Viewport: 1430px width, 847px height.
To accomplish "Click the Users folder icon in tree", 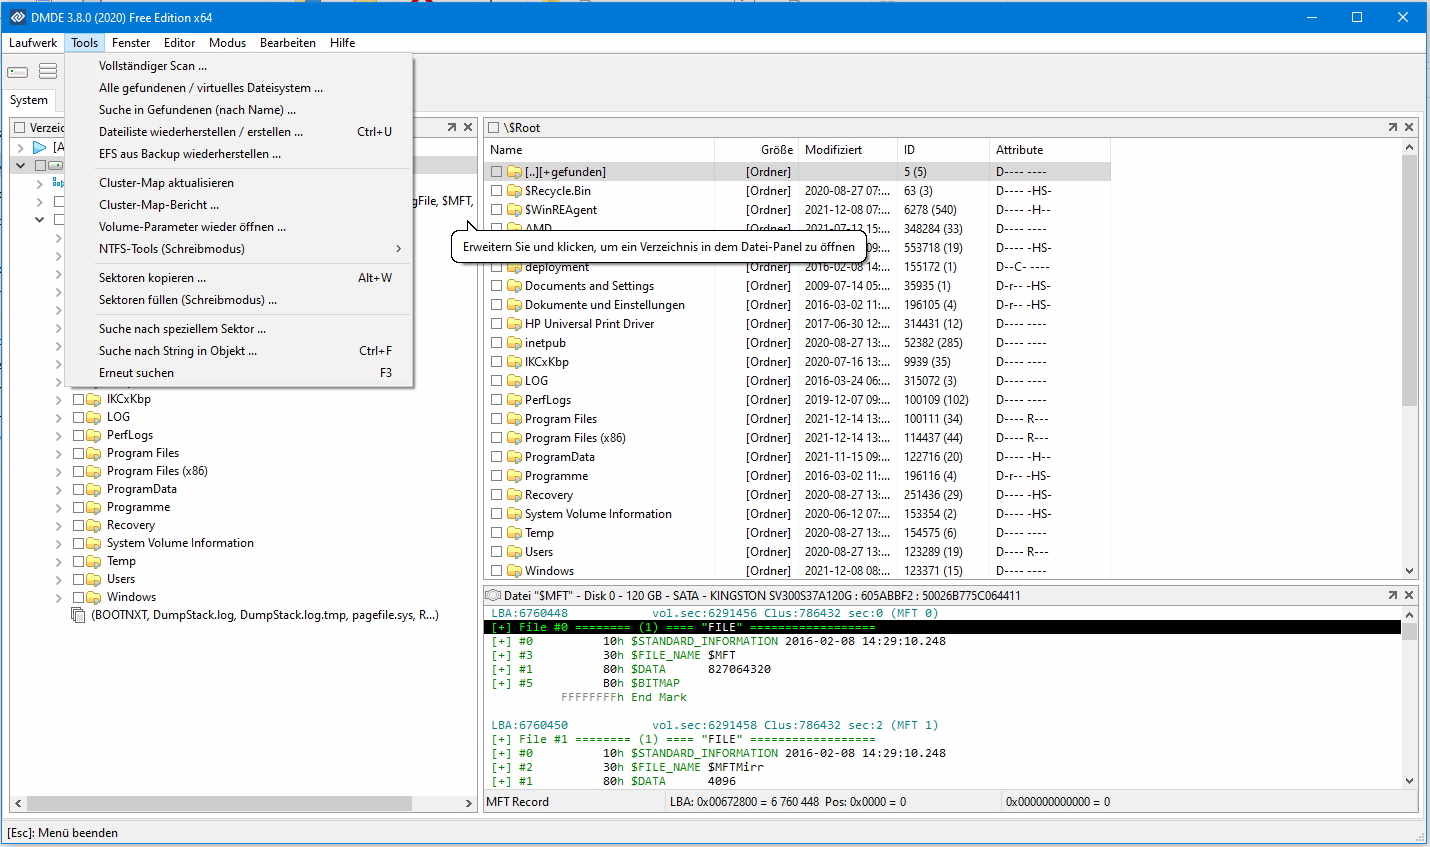I will (94, 579).
